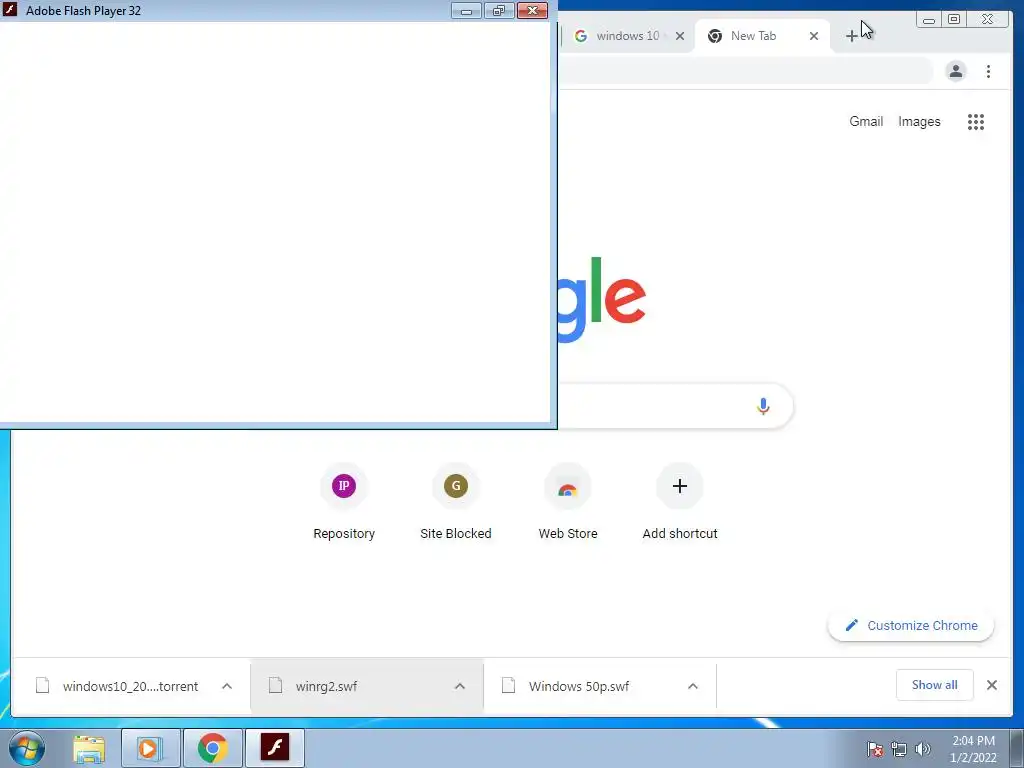Expand options for Windows 50p.swf download

click(x=693, y=686)
